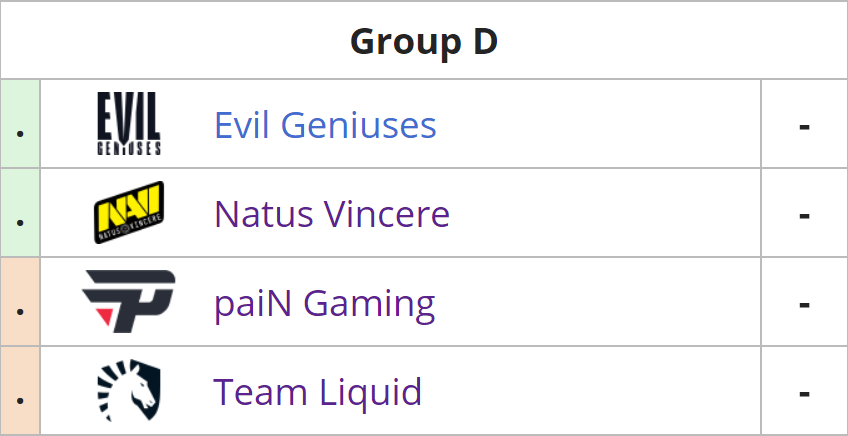Screen dimensions: 848x436
Task: Click peach position cell beside paiN Gaming
Action: point(20,301)
